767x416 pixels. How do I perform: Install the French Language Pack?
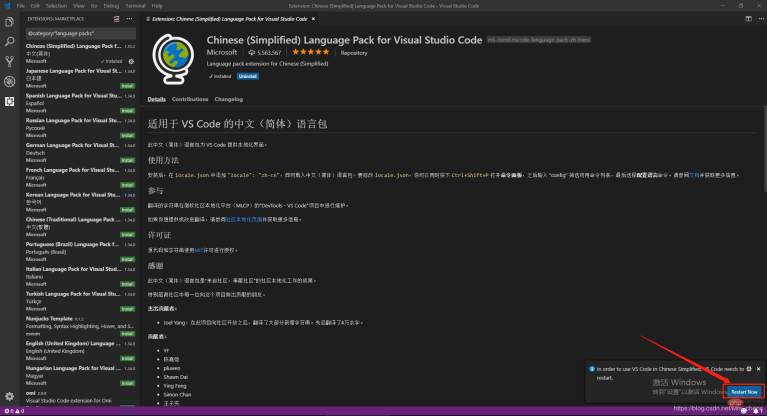pyautogui.click(x=128, y=185)
